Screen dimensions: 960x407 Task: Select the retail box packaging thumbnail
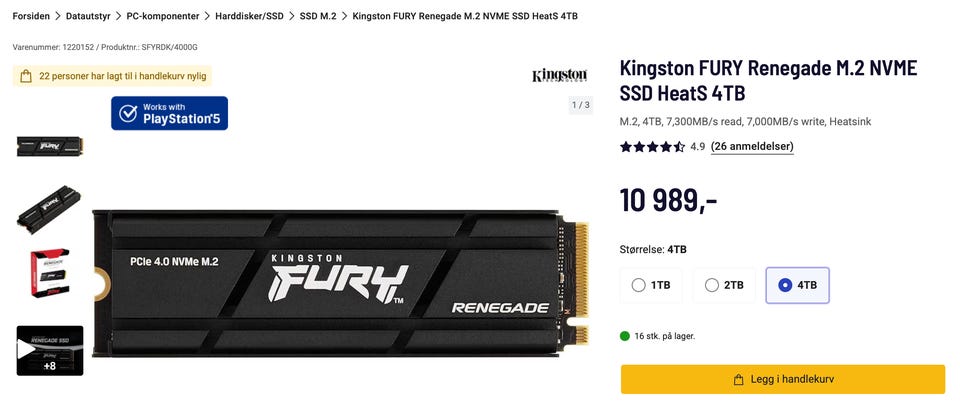pos(50,273)
